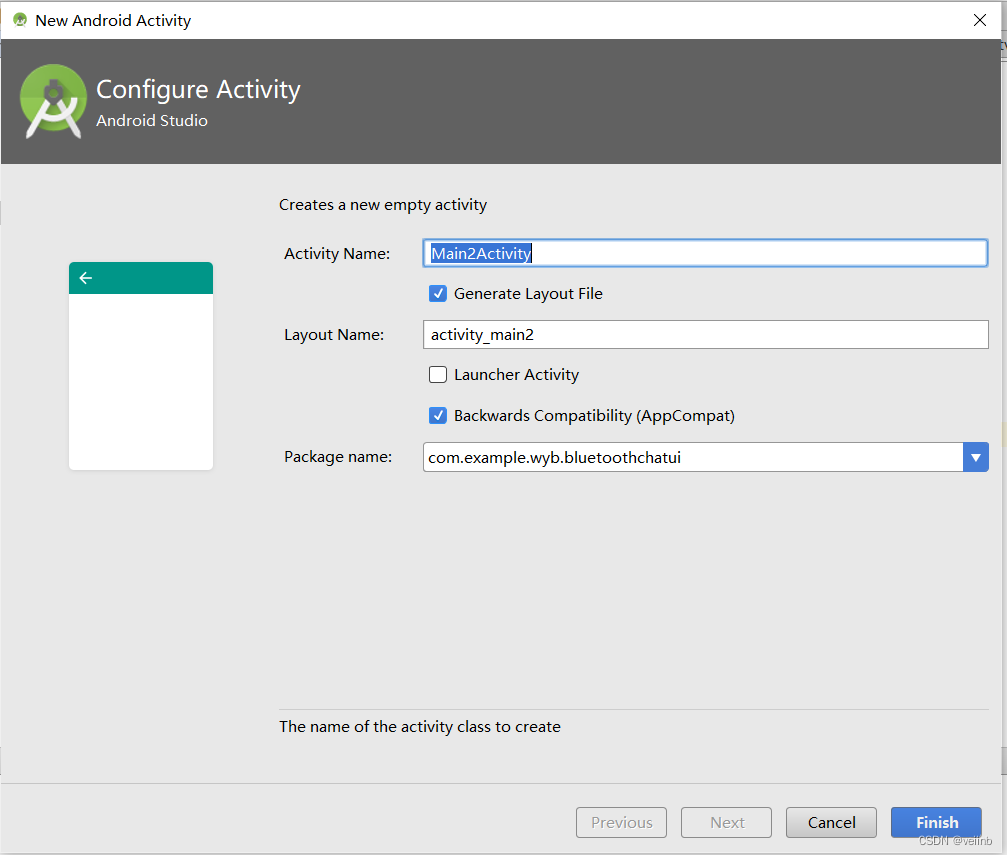This screenshot has width=1007, height=855.
Task: Click the Android icon in title bar
Action: [x=20, y=20]
